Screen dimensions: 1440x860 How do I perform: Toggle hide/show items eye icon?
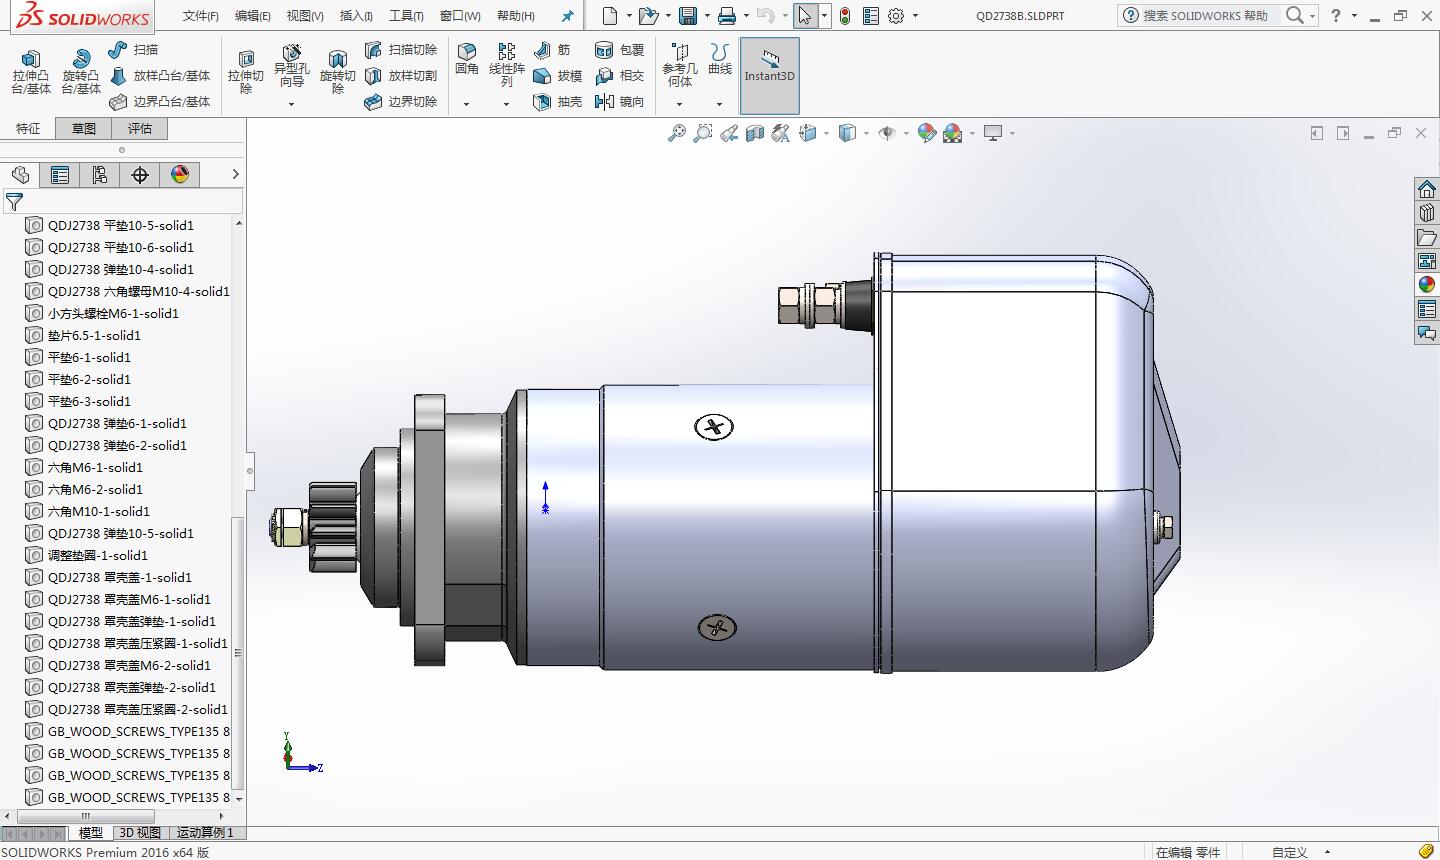coord(886,133)
